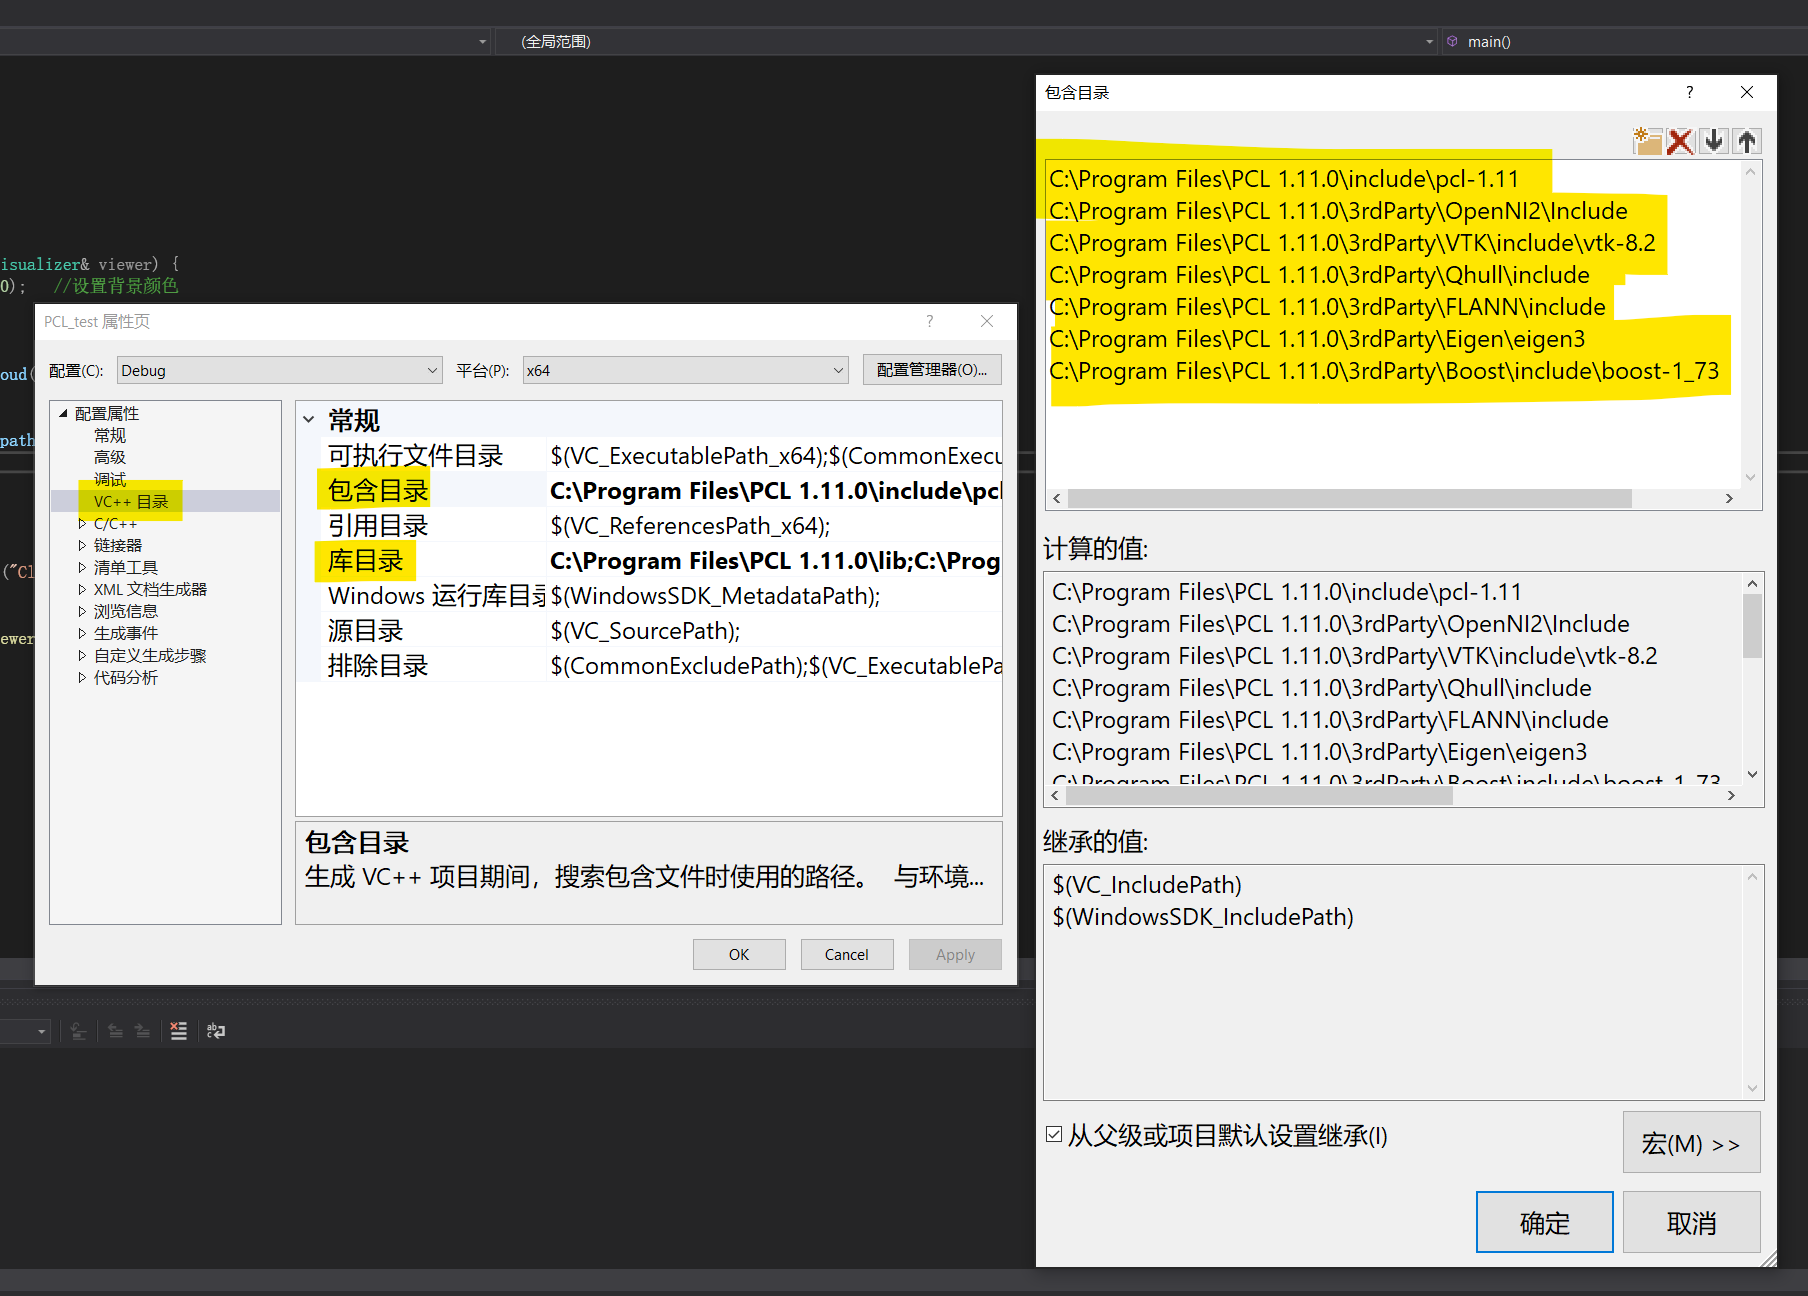The height and width of the screenshot is (1296, 1808).
Task: Click the help question mark in 包含目录 dialog
Action: (x=1690, y=92)
